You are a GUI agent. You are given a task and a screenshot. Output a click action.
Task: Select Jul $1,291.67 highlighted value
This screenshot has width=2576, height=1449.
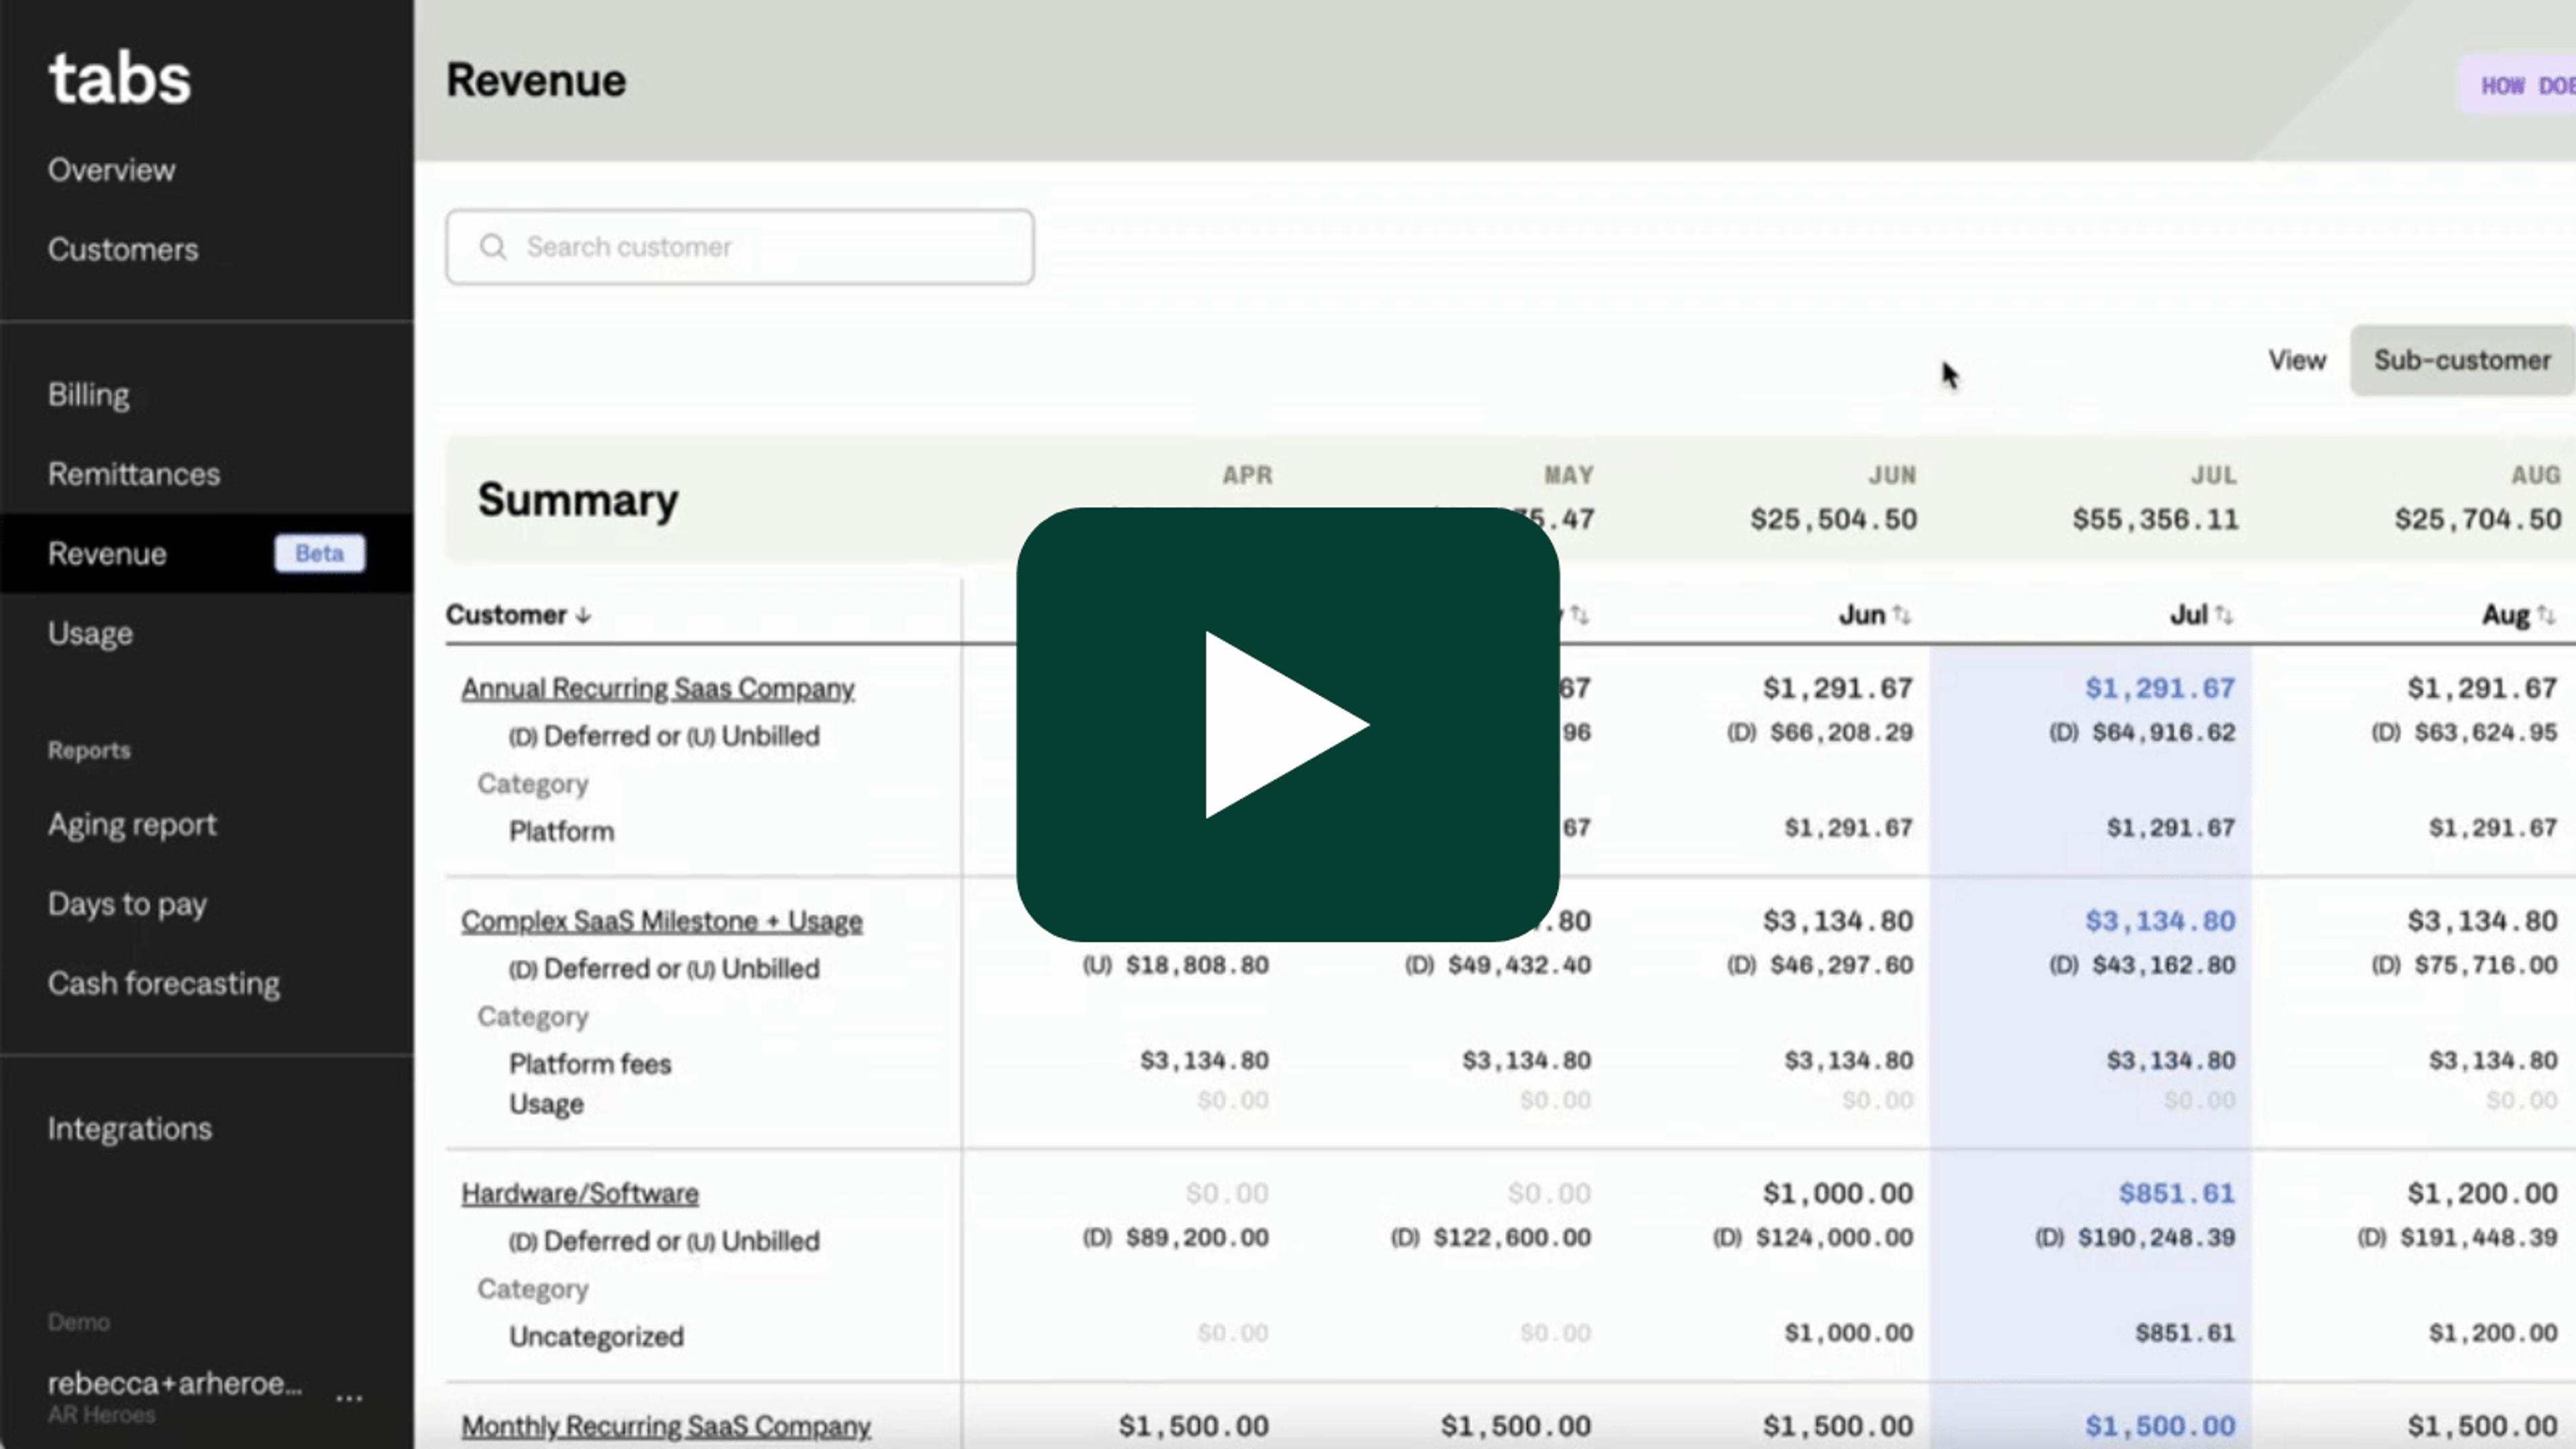2160,689
